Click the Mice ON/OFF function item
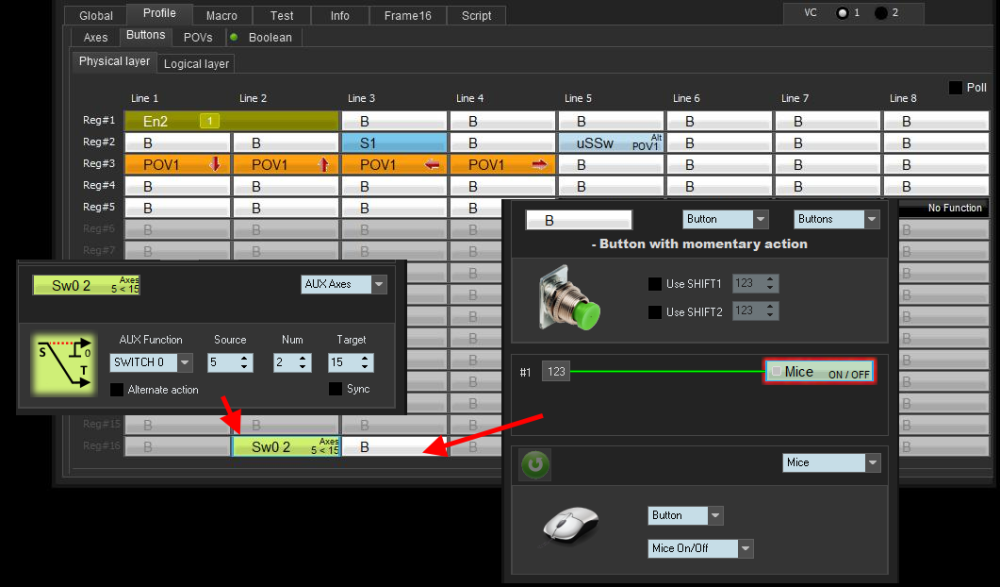The width and height of the screenshot is (1000, 587). (x=820, y=371)
